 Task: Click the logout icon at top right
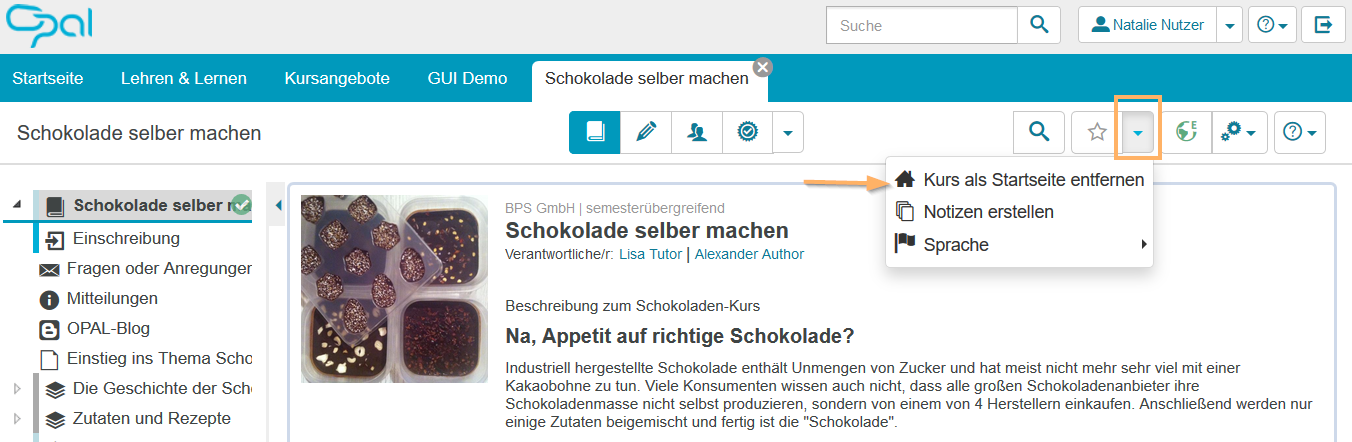(1323, 25)
